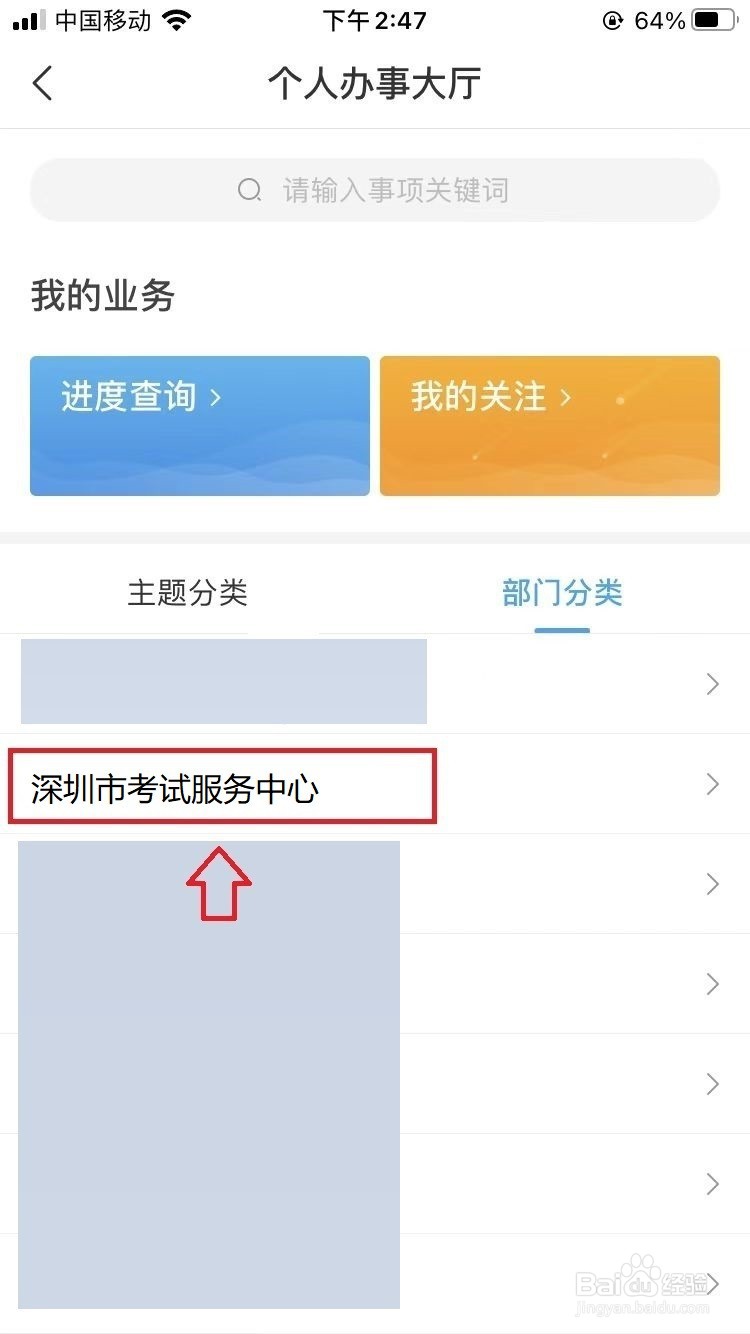The width and height of the screenshot is (750, 1334).
Task: Tap the 下午2:47 clock in status bar
Action: pyautogui.click(x=375, y=20)
